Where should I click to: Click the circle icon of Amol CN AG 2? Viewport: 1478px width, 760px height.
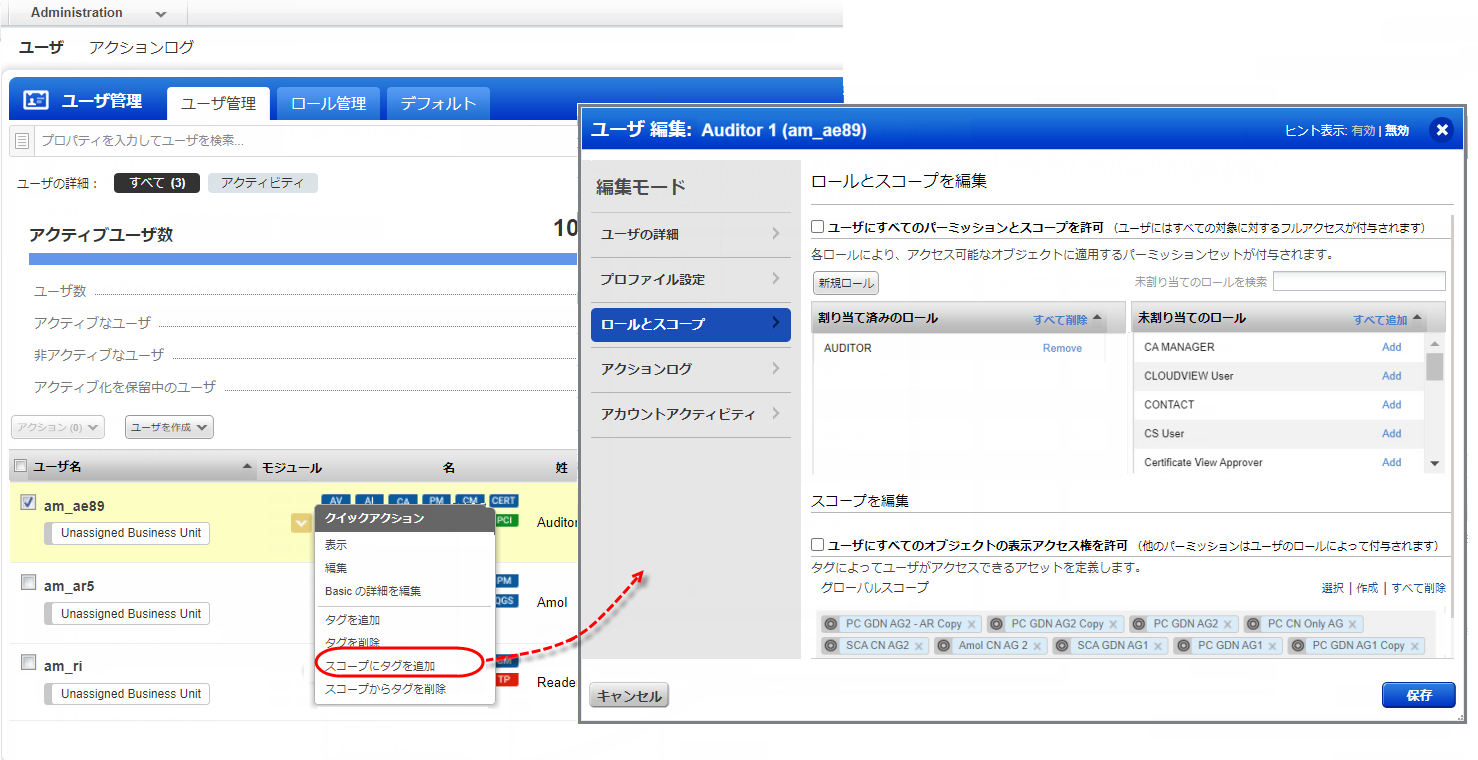[943, 646]
